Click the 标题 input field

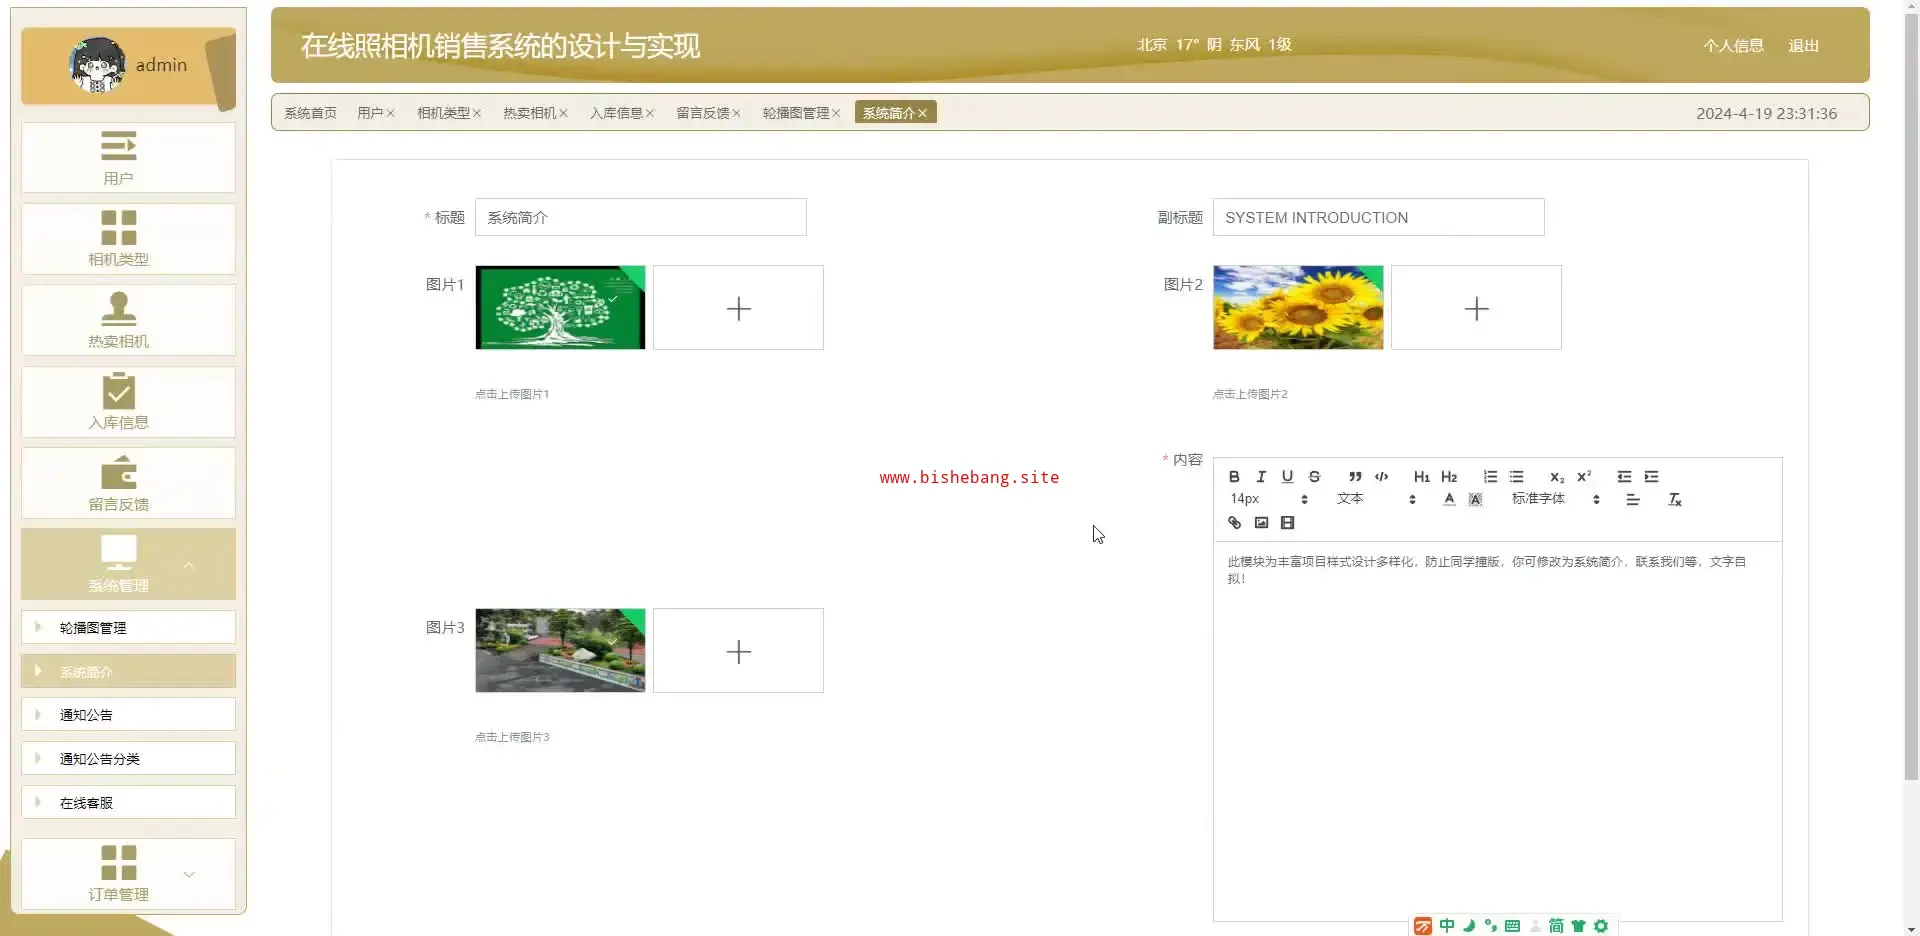click(x=640, y=217)
